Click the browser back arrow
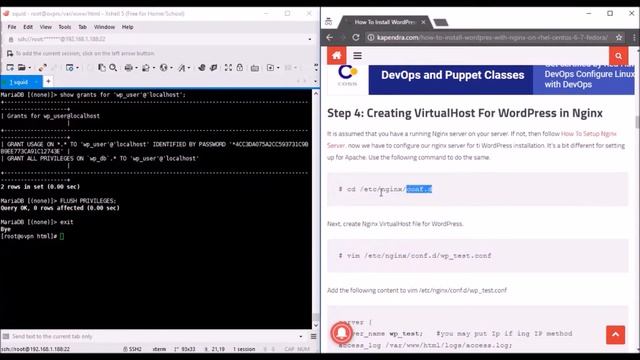 click(x=329, y=38)
